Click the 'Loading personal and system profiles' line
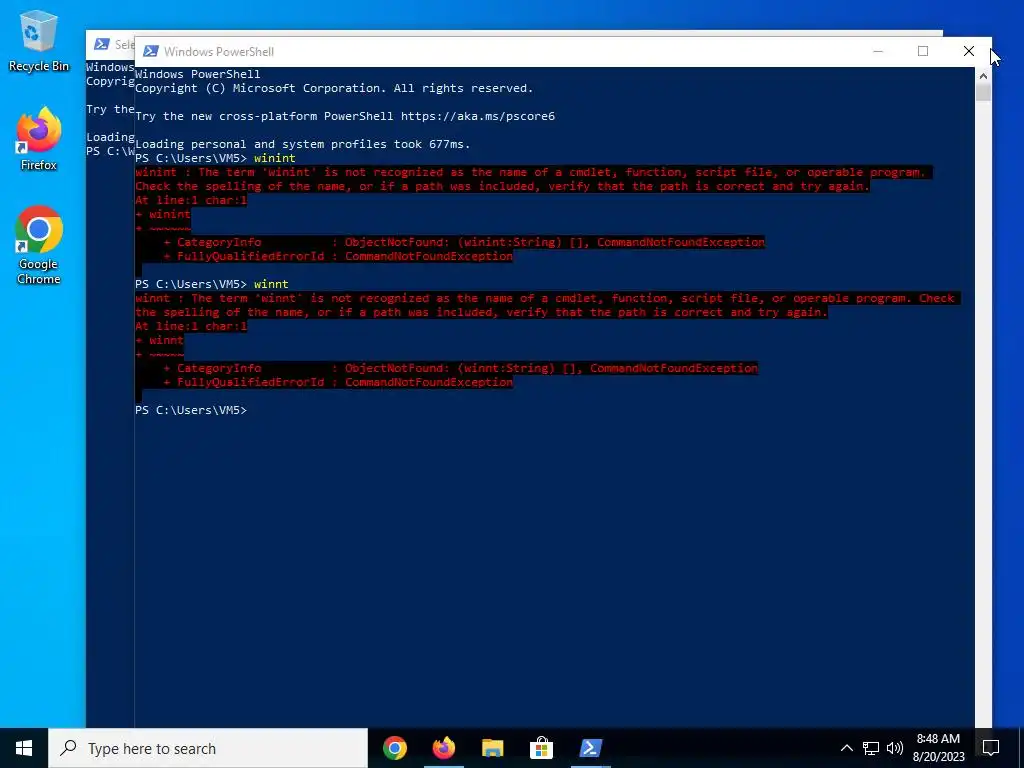 click(x=303, y=144)
